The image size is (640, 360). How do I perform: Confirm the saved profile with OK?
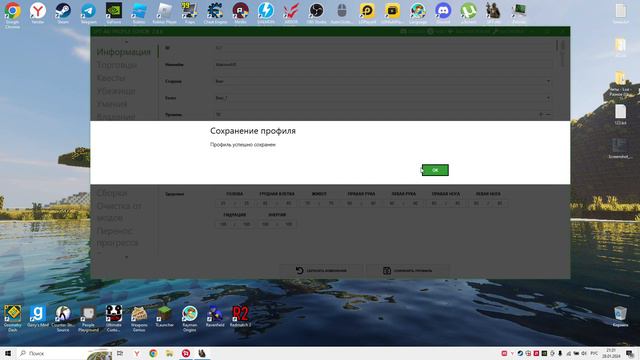pos(435,170)
